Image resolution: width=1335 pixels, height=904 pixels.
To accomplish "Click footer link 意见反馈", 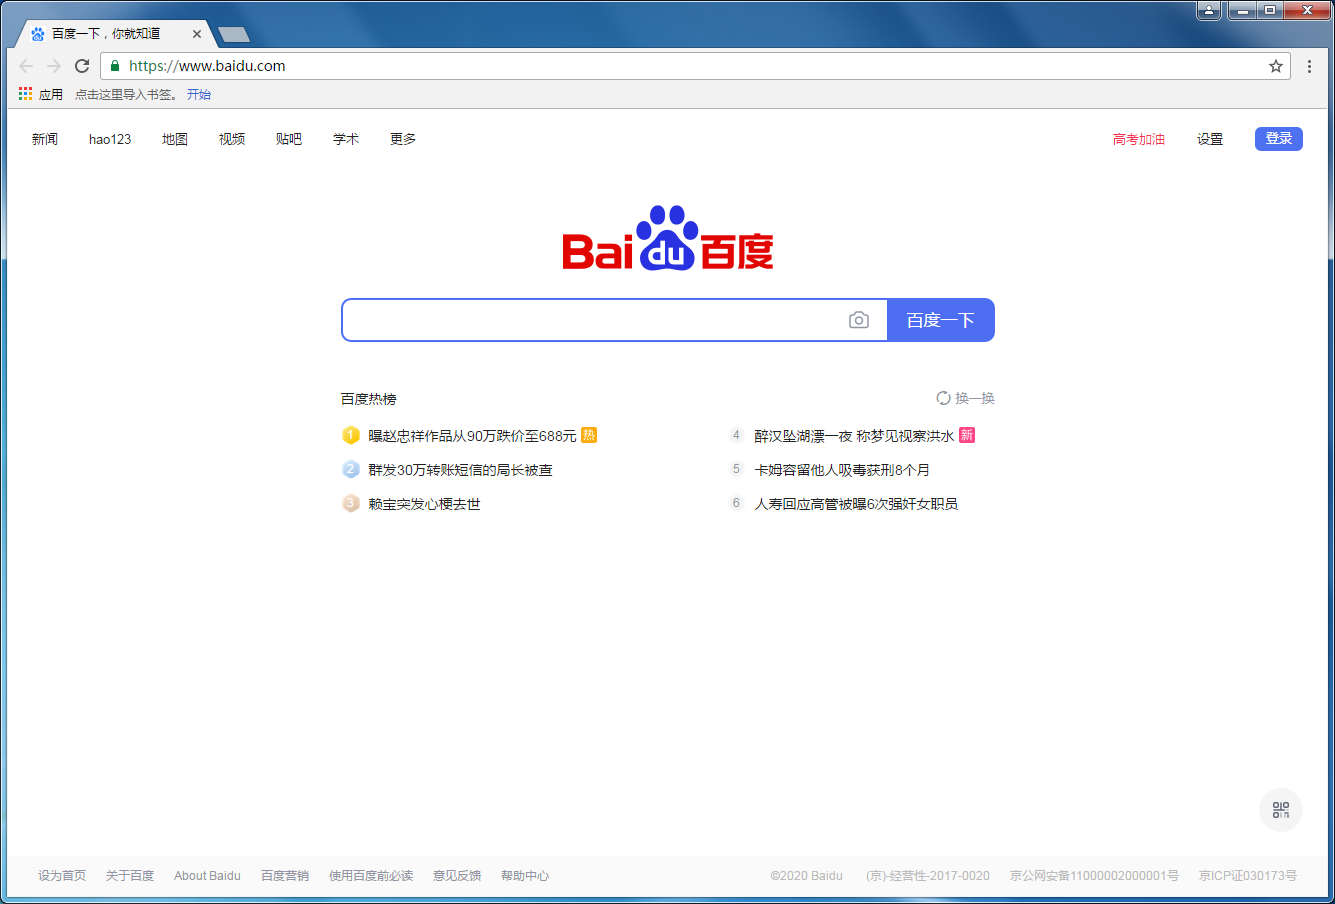I will pyautogui.click(x=457, y=876).
